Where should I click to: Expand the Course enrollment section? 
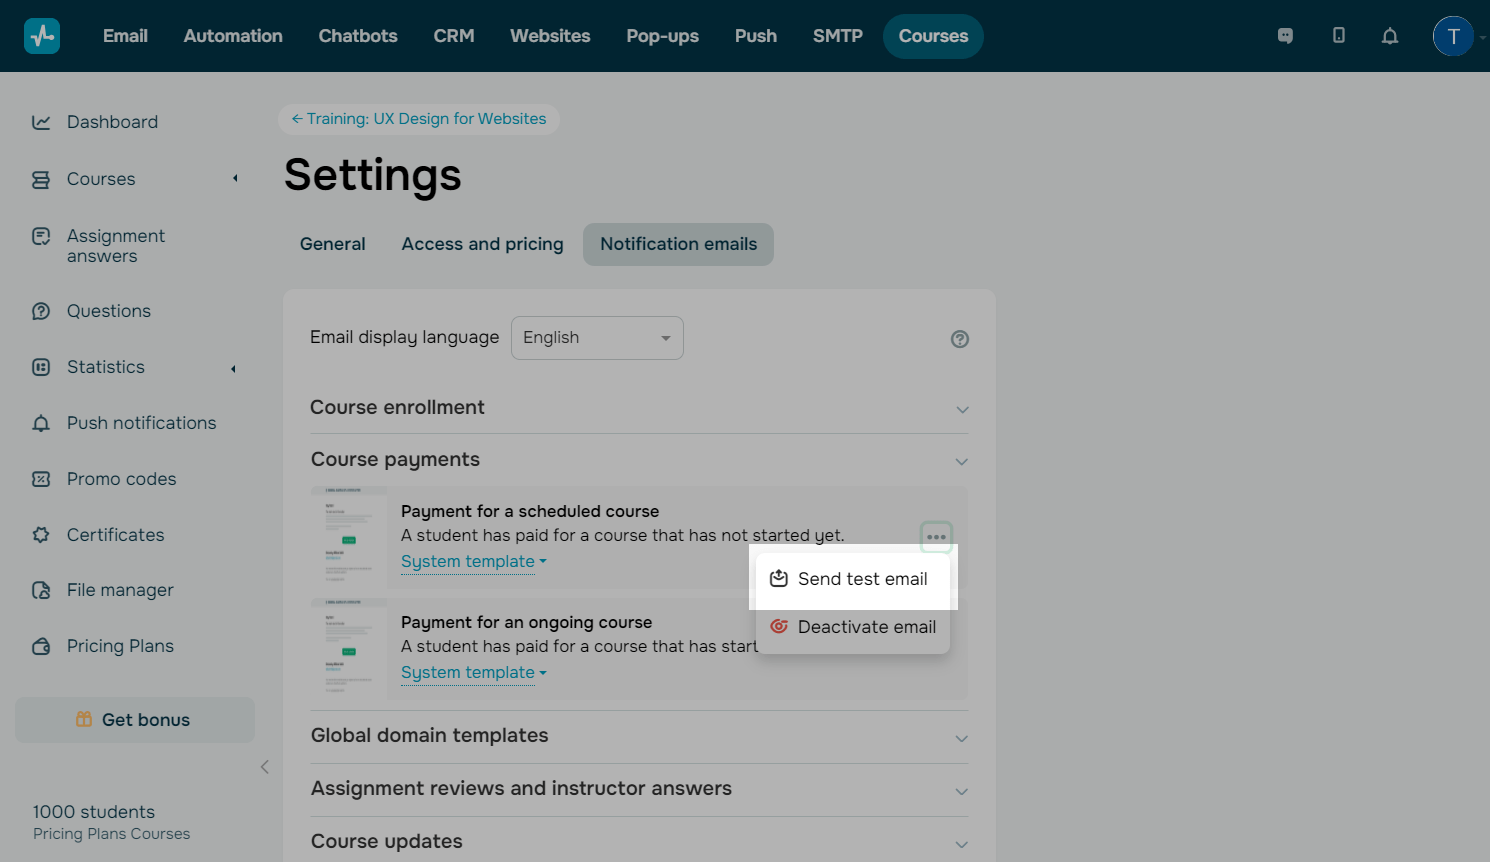coord(639,408)
